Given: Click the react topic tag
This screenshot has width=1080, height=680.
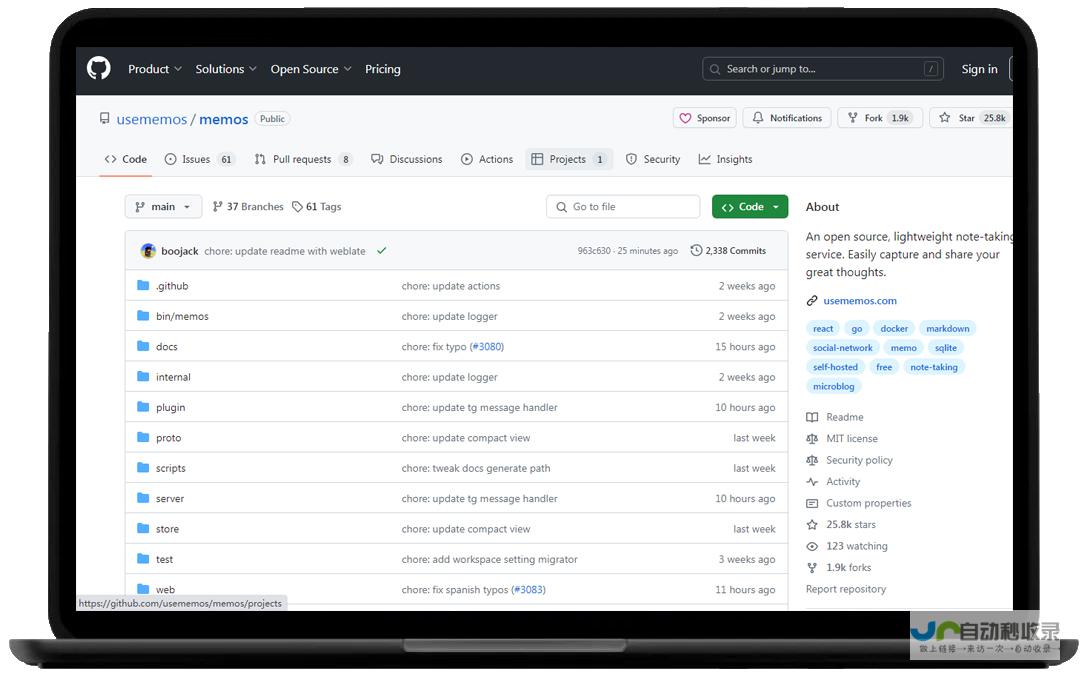Looking at the screenshot, I should pos(822,329).
